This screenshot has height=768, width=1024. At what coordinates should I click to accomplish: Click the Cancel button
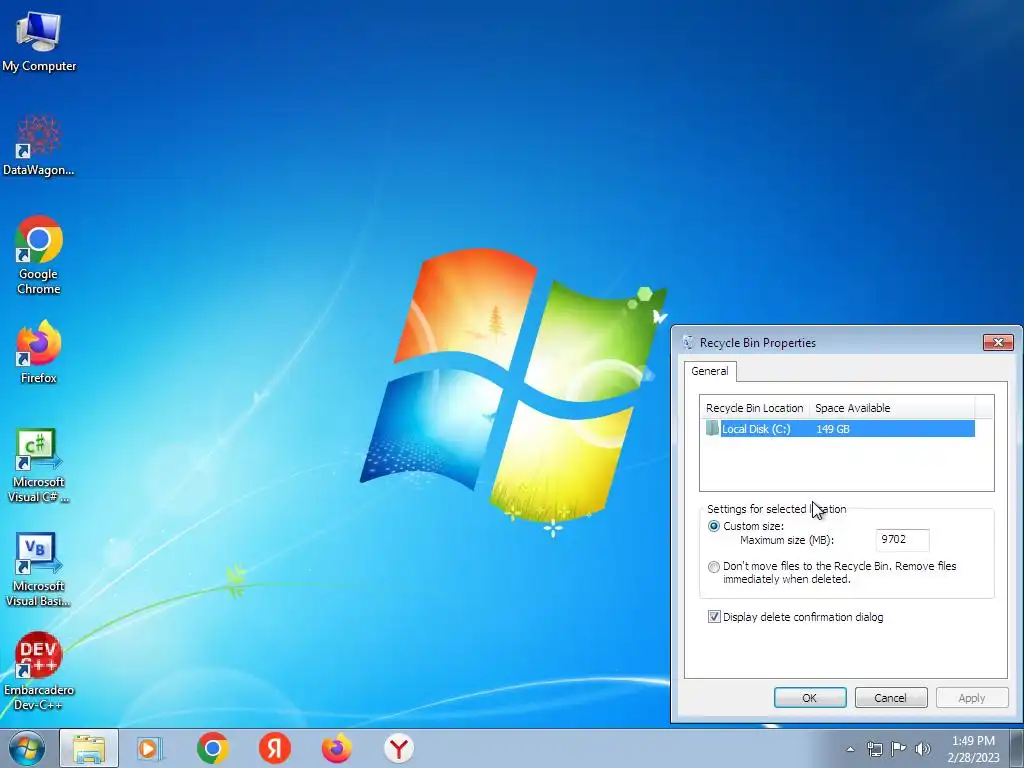pyautogui.click(x=891, y=697)
